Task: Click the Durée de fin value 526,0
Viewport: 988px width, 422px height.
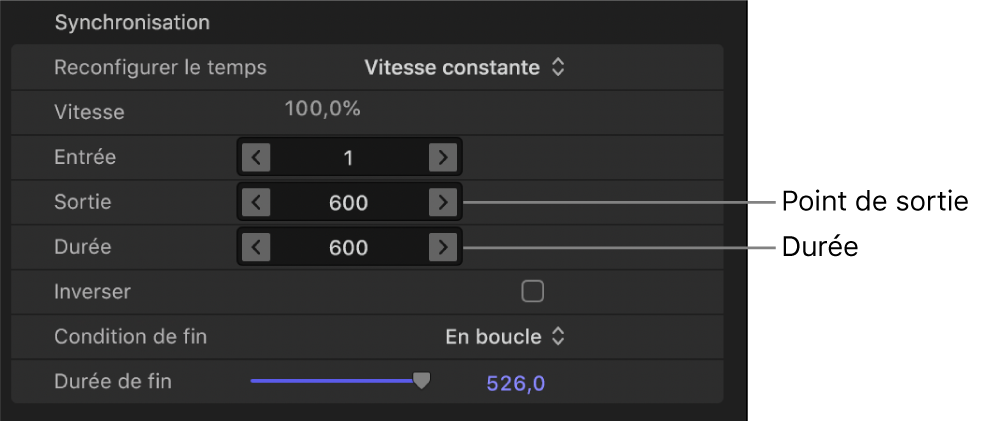Action: 516,383
